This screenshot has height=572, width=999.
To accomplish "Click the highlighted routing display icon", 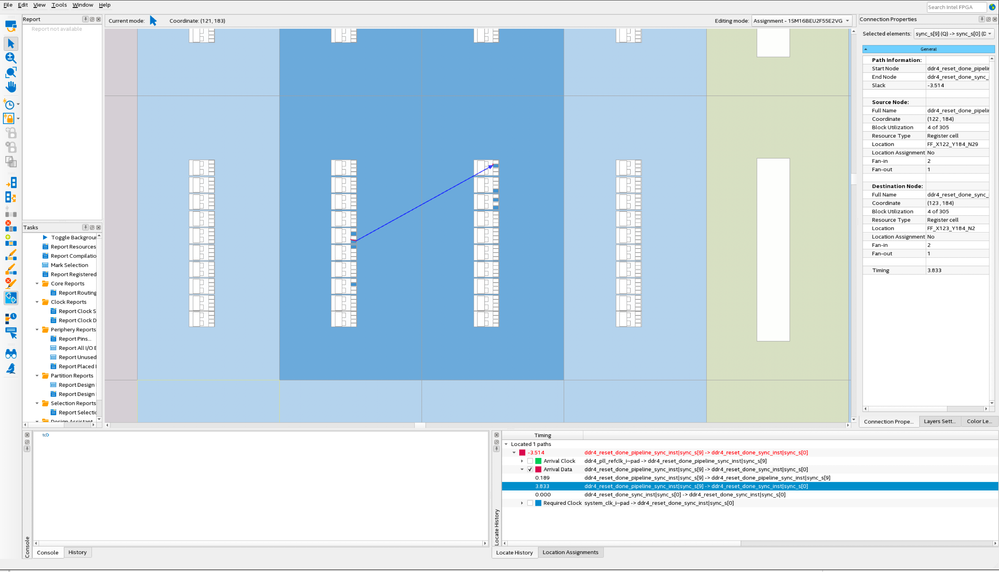I will pyautogui.click(x=11, y=298).
